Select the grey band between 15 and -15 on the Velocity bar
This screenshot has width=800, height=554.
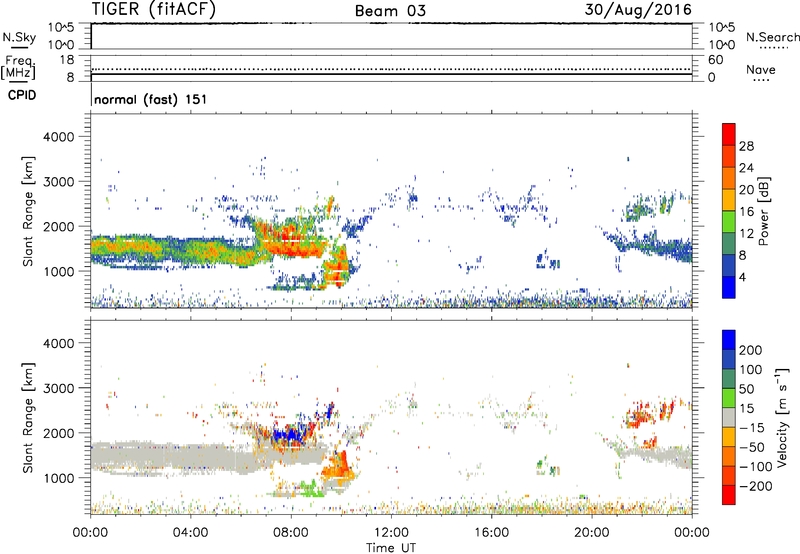click(x=729, y=418)
